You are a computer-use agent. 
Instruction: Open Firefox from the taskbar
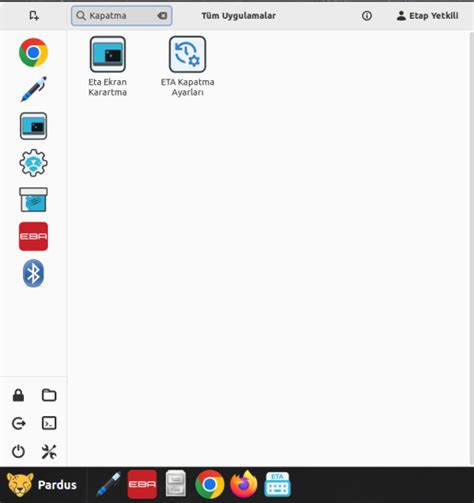click(244, 484)
